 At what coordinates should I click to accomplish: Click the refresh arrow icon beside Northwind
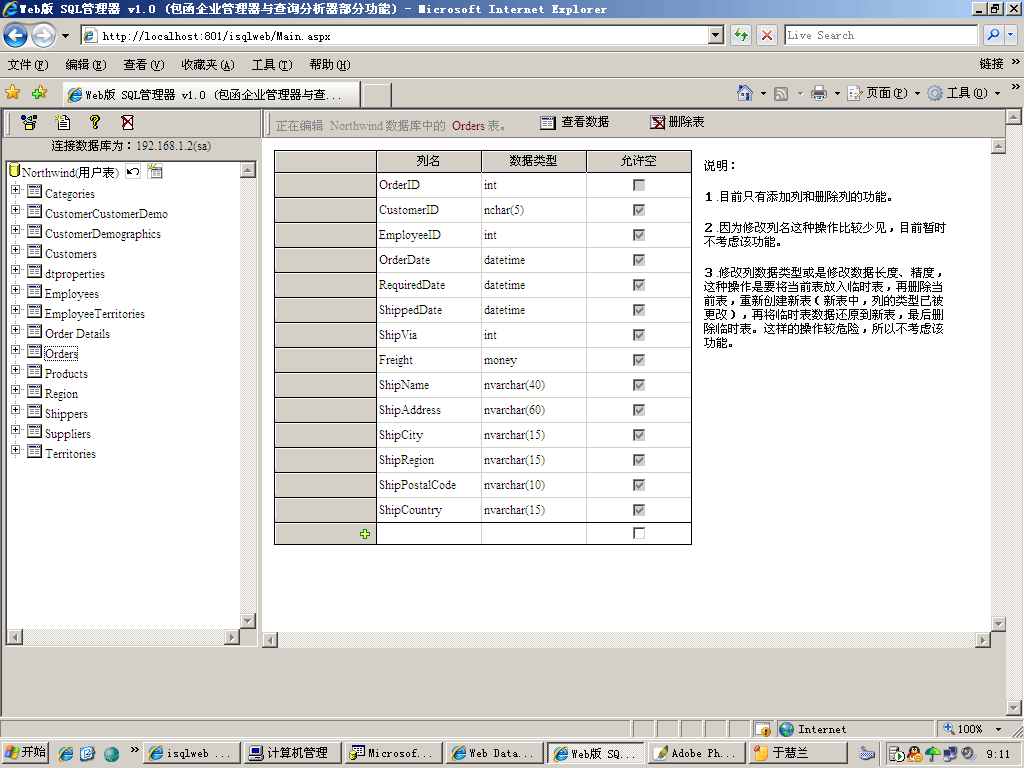(x=133, y=172)
